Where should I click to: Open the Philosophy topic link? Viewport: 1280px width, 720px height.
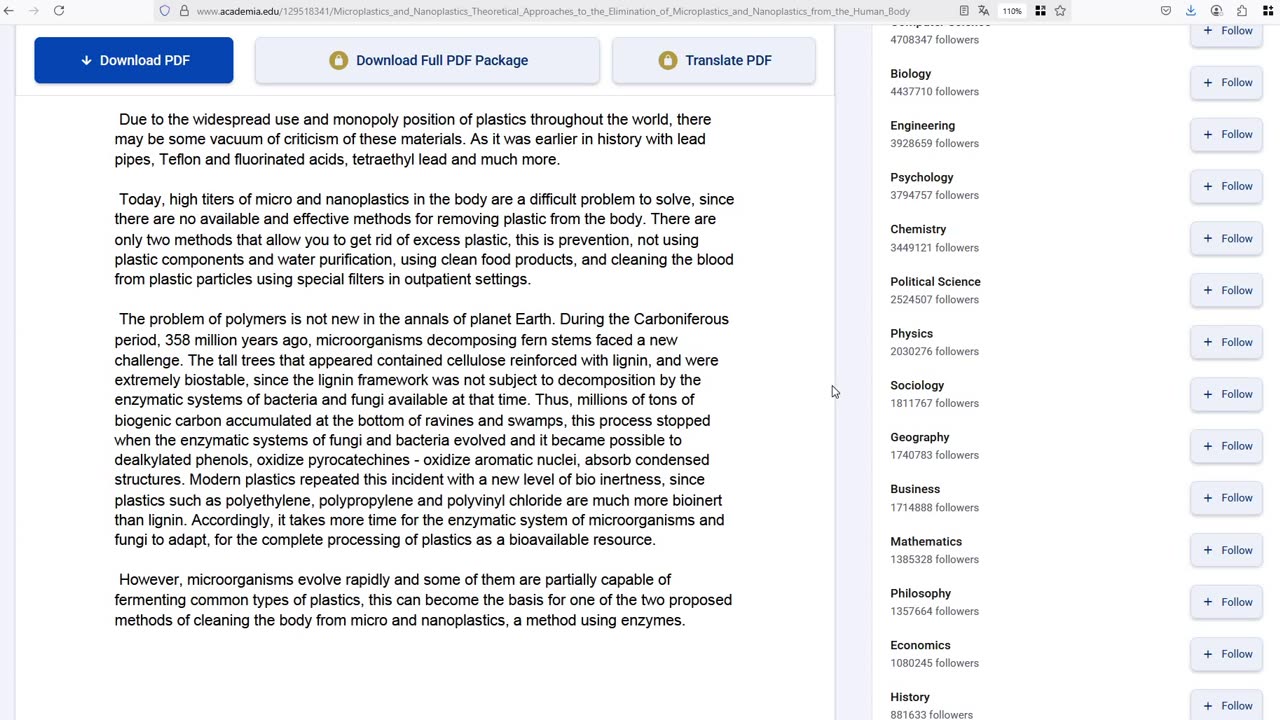click(x=920, y=594)
